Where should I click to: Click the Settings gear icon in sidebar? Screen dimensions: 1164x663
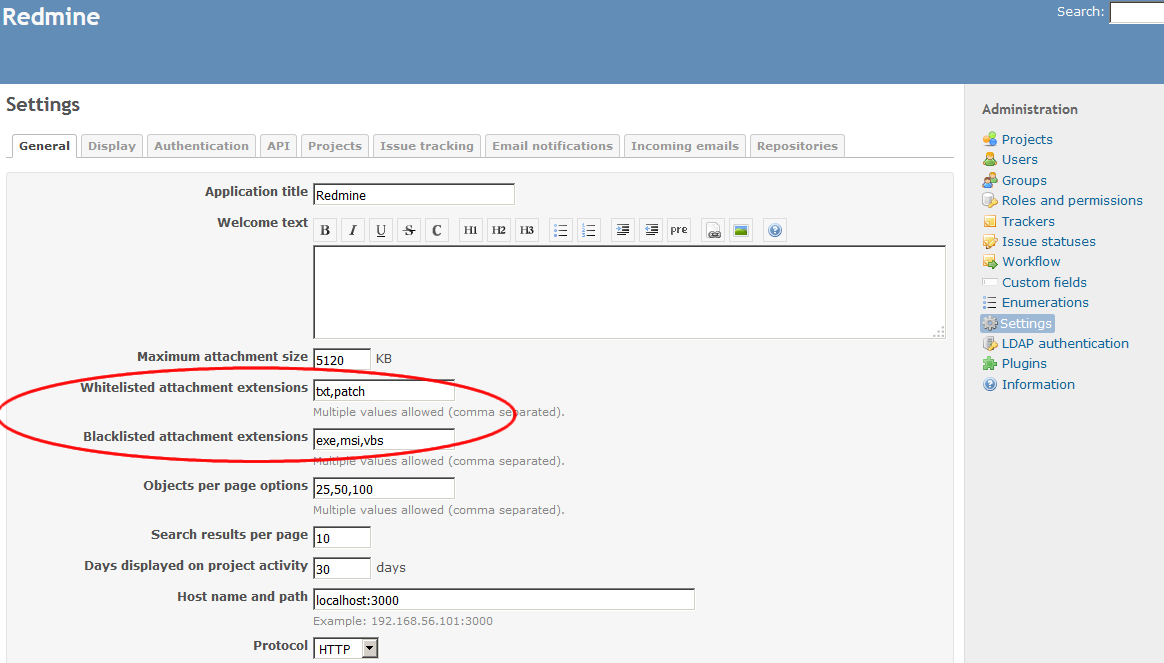point(990,324)
